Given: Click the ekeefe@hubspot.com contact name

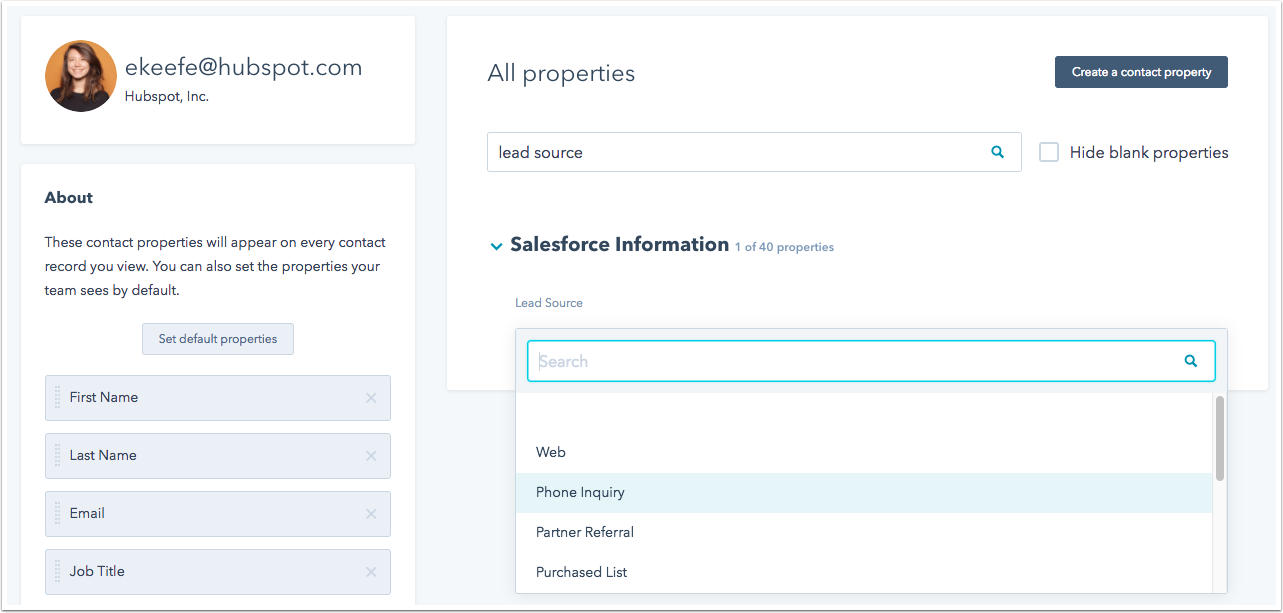Looking at the screenshot, I should click(x=243, y=67).
